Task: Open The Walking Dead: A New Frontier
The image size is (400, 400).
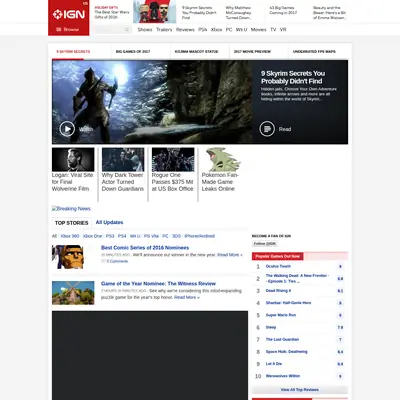Action: (297, 278)
